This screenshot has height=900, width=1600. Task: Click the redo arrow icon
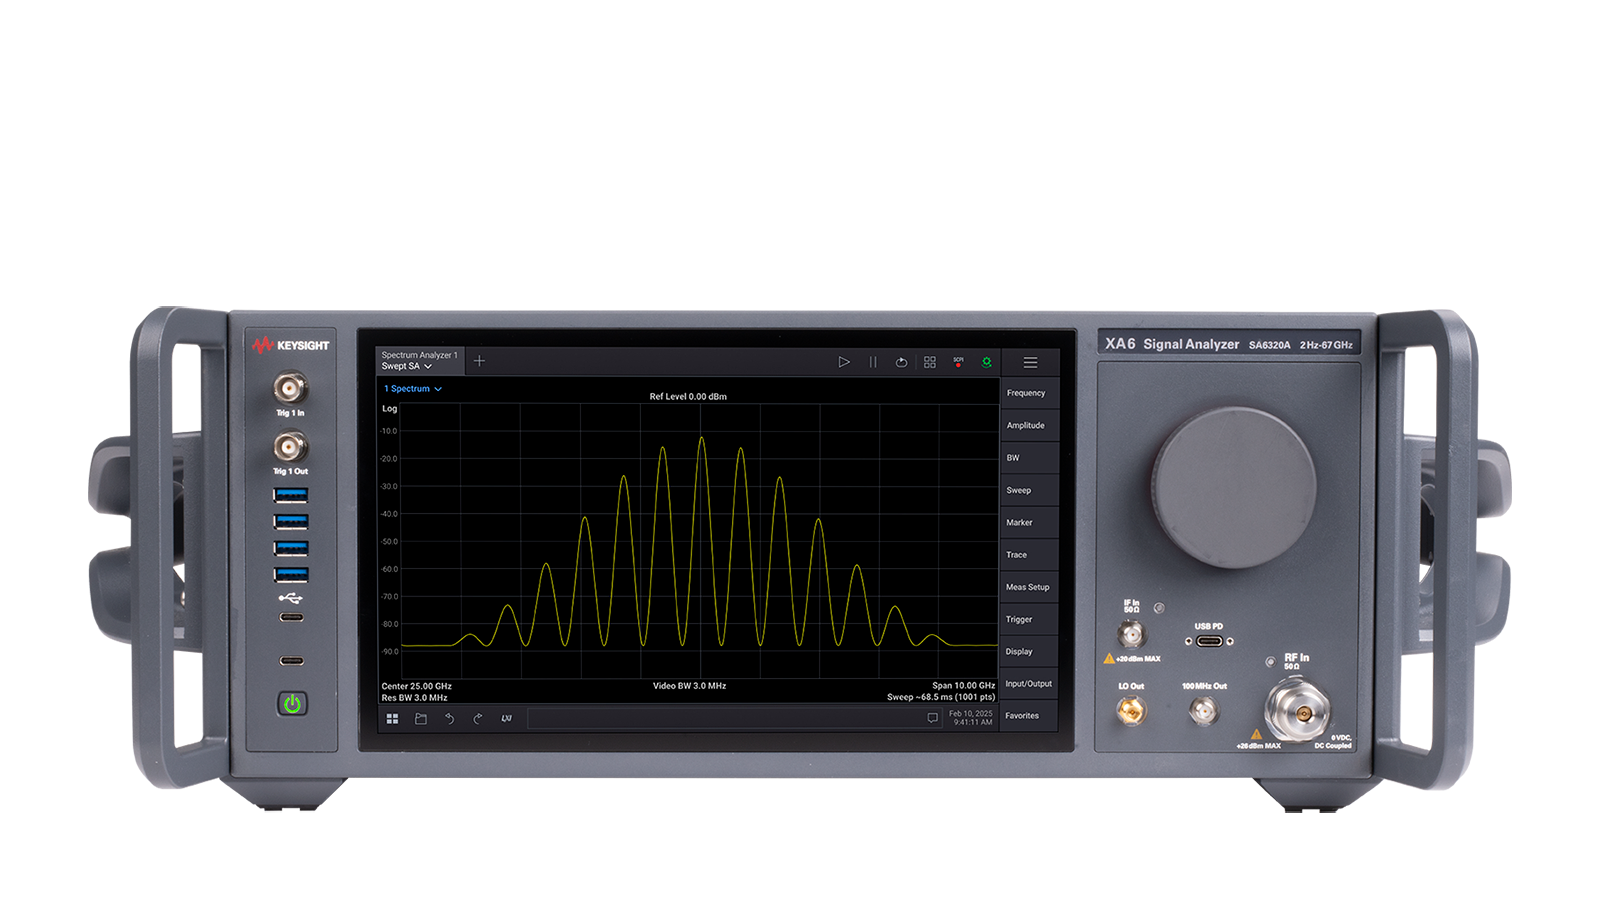[478, 718]
